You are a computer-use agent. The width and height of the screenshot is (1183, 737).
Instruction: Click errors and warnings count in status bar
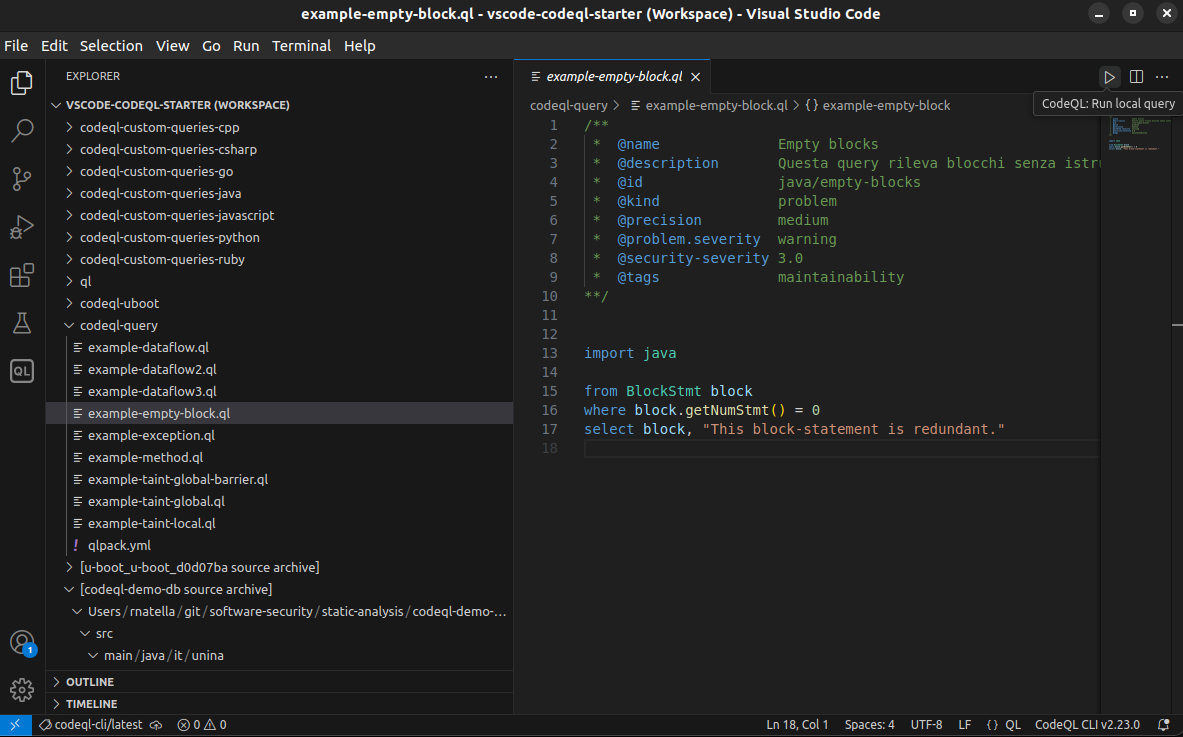click(201, 725)
